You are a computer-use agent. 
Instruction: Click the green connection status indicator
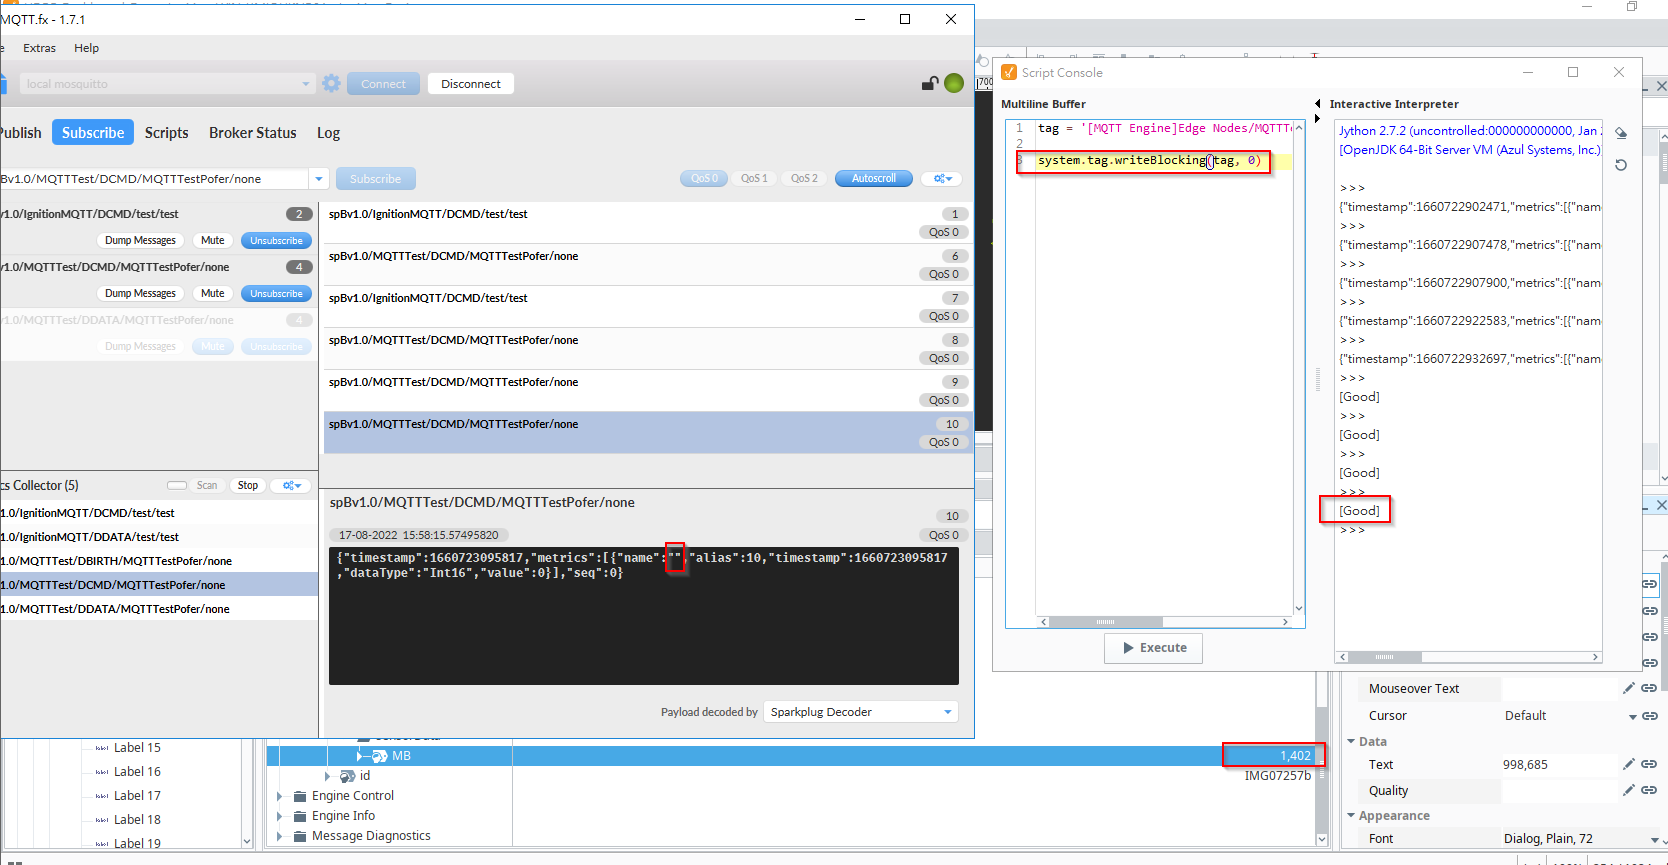coord(954,83)
